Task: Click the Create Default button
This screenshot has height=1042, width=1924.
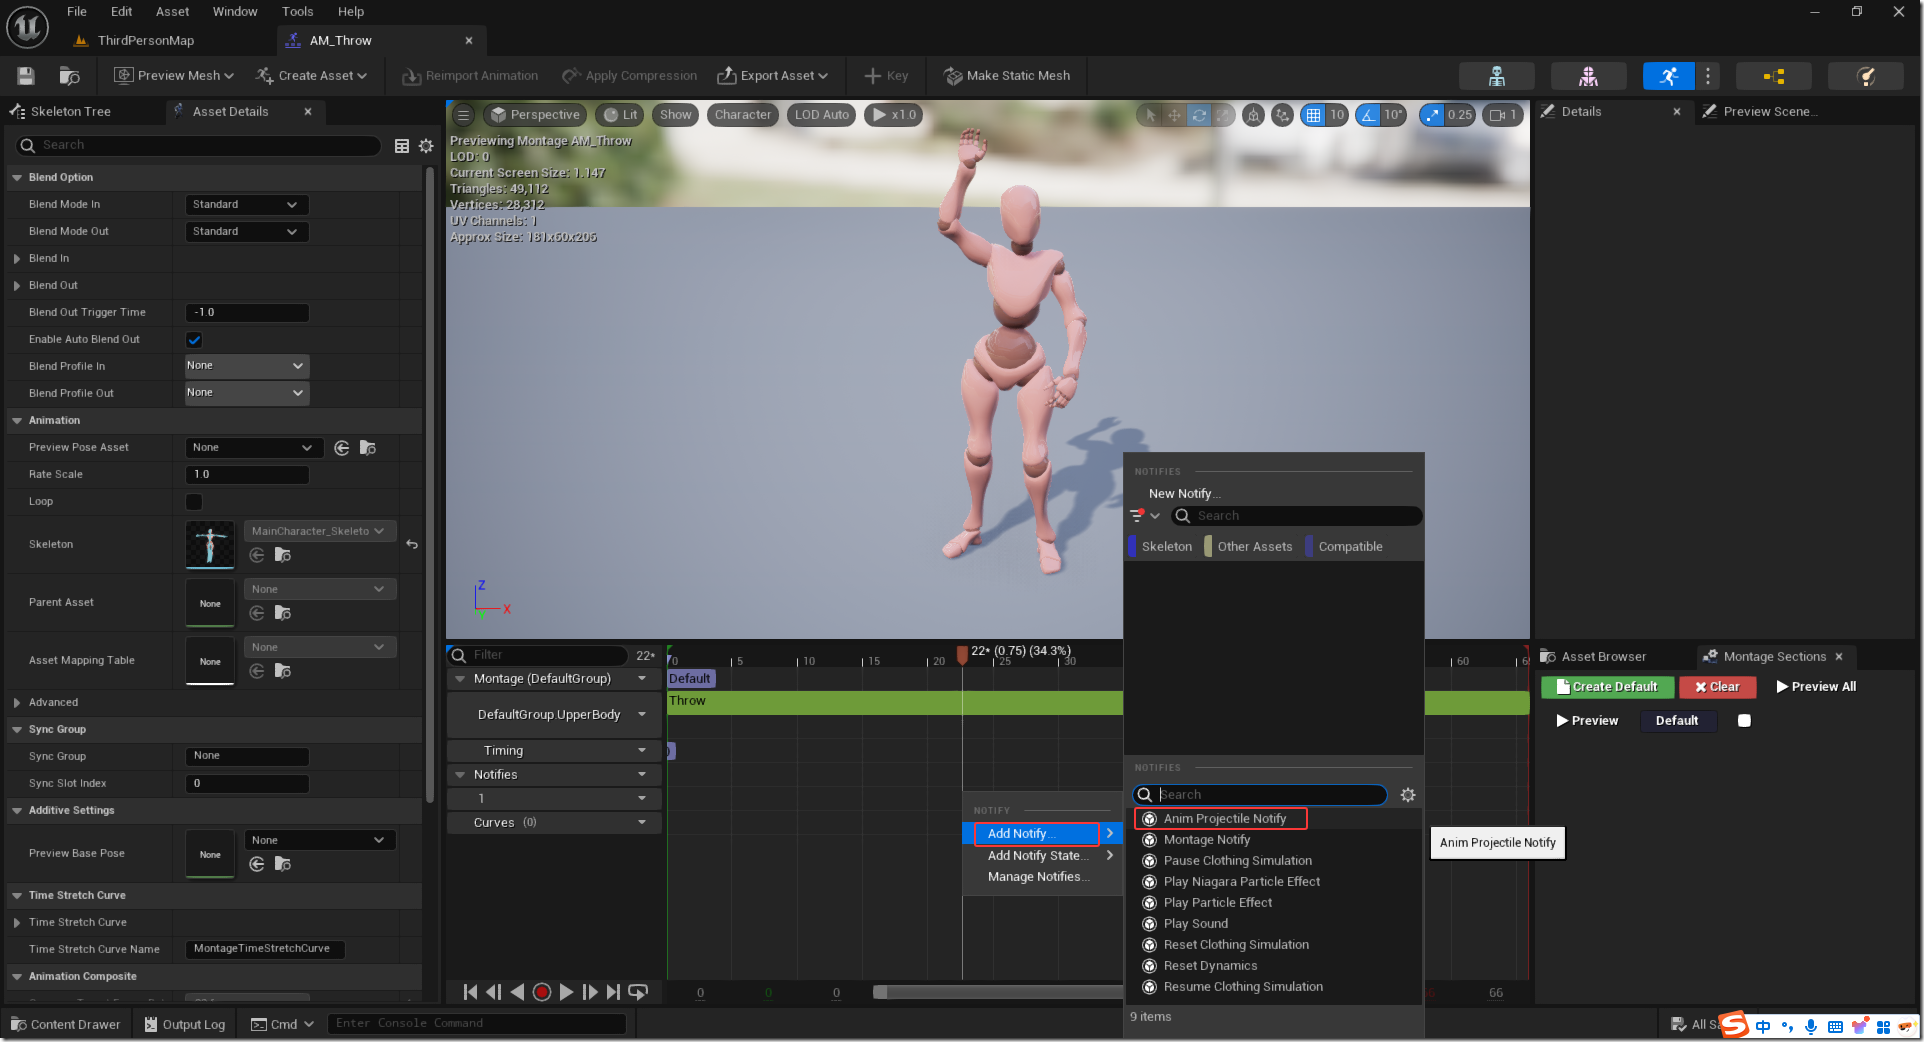Action: click(1607, 687)
